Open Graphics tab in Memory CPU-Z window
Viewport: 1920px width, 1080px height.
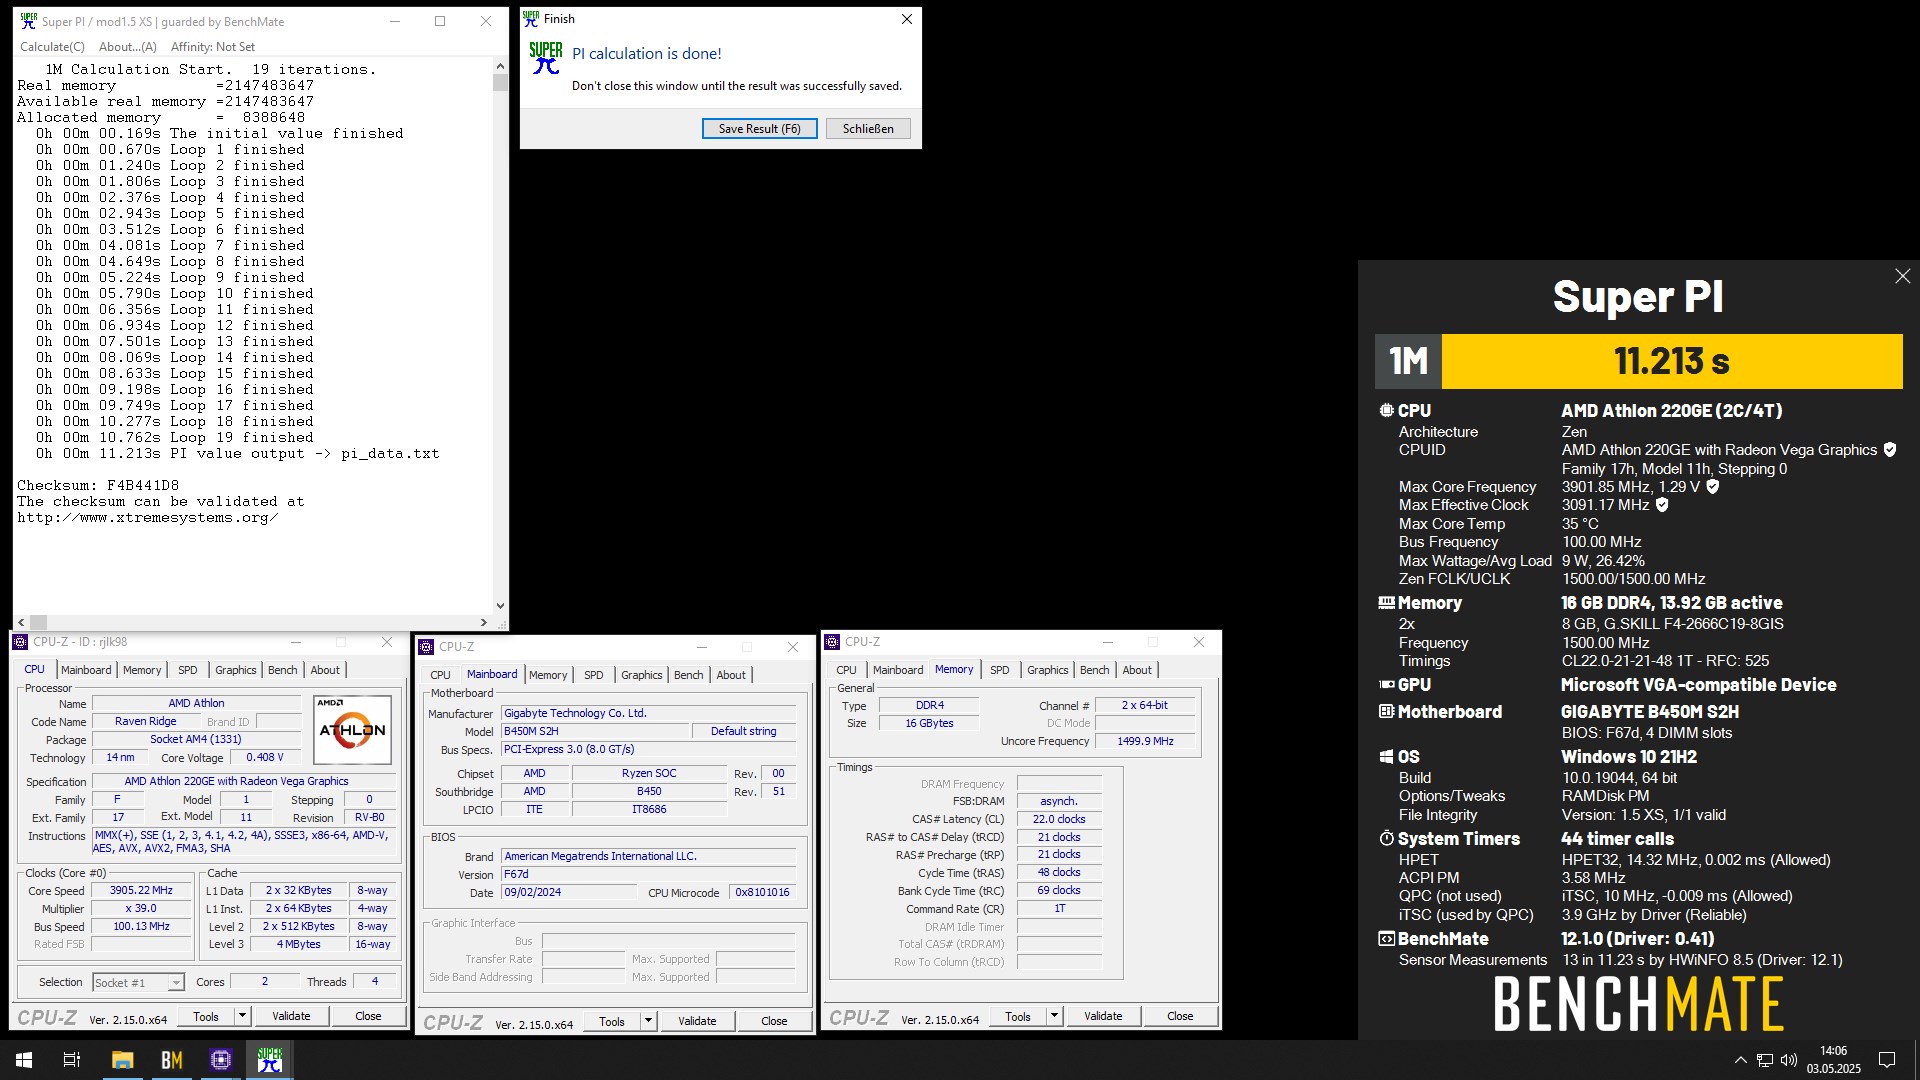click(x=1047, y=670)
